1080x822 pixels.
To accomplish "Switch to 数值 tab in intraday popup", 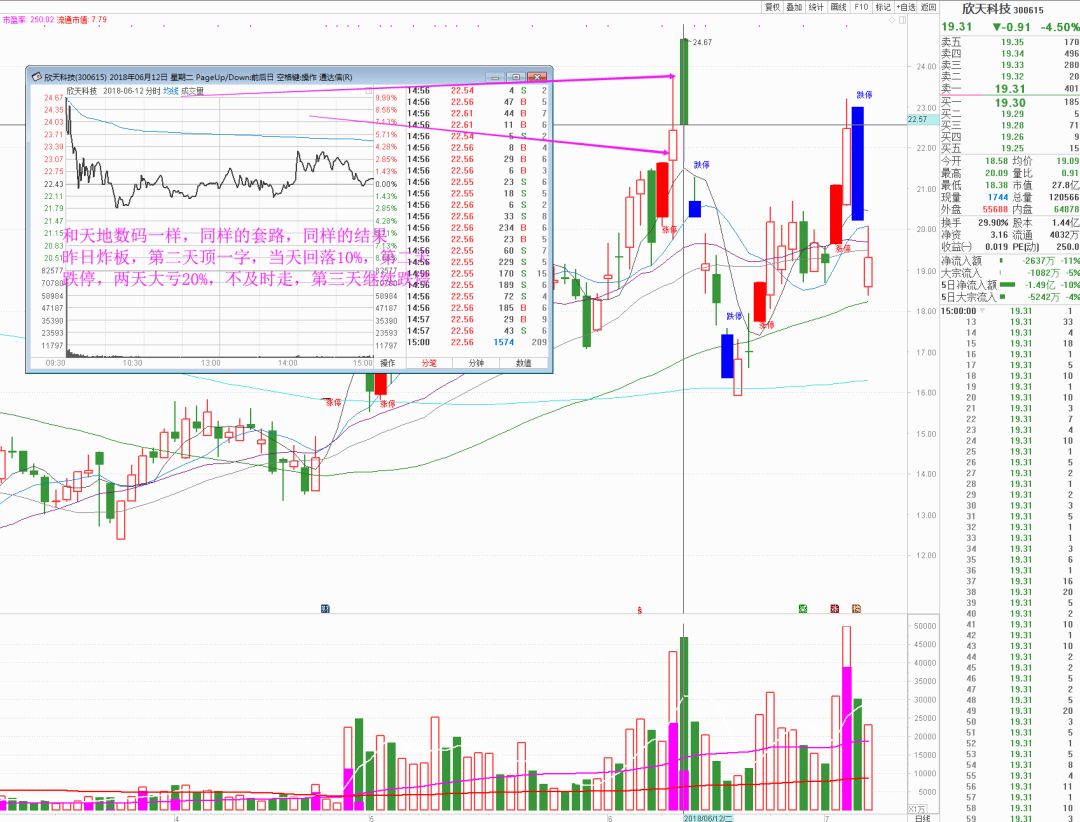I will 523,363.
